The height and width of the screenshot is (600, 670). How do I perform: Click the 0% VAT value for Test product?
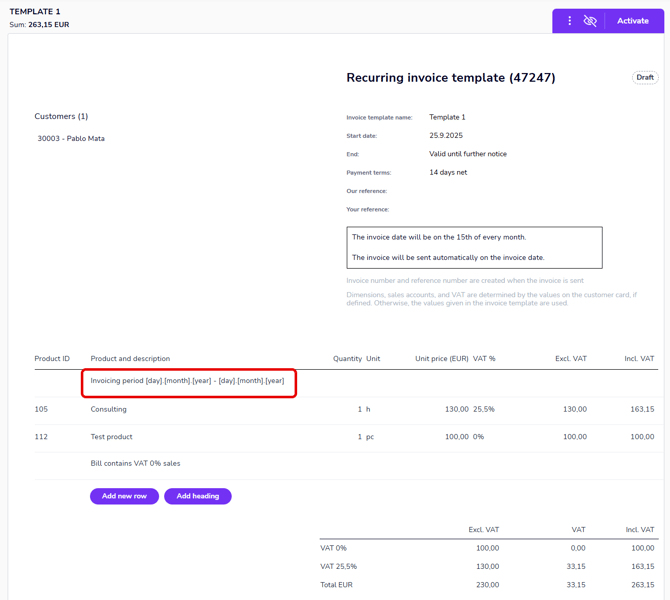pos(479,437)
